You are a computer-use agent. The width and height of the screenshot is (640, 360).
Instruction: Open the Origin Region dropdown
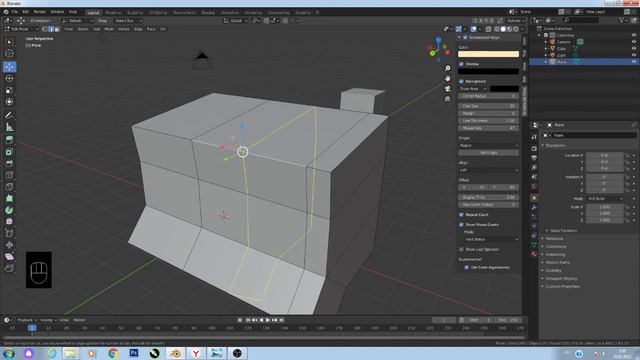[489, 145]
